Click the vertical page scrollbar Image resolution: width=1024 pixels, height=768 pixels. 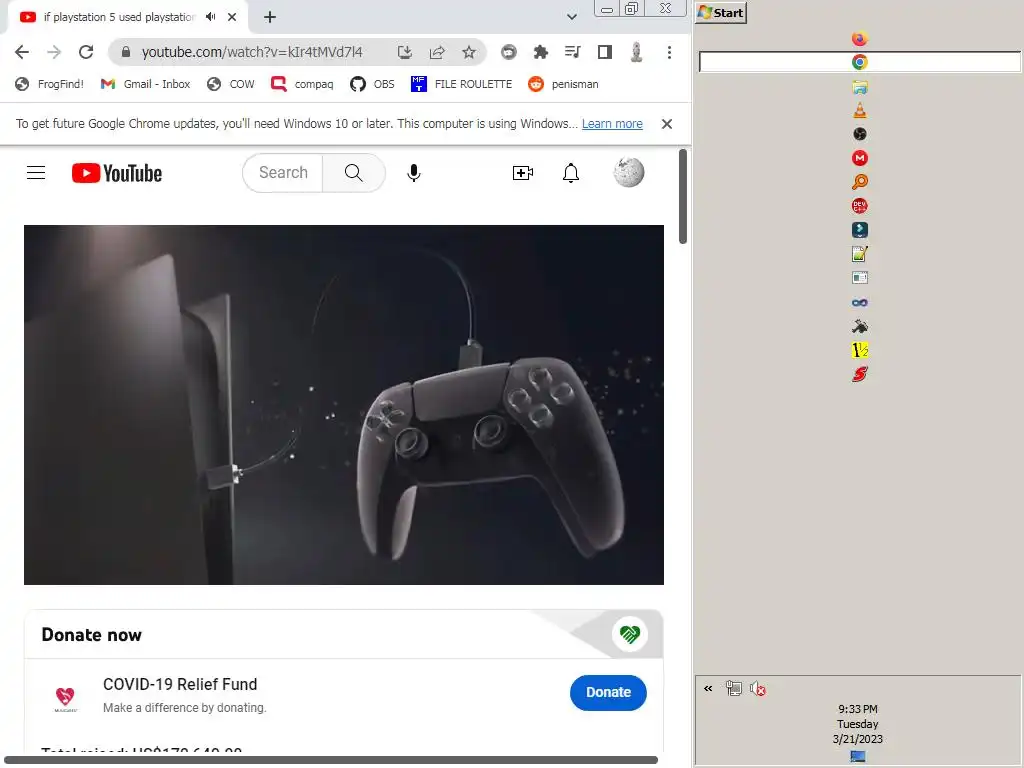683,196
